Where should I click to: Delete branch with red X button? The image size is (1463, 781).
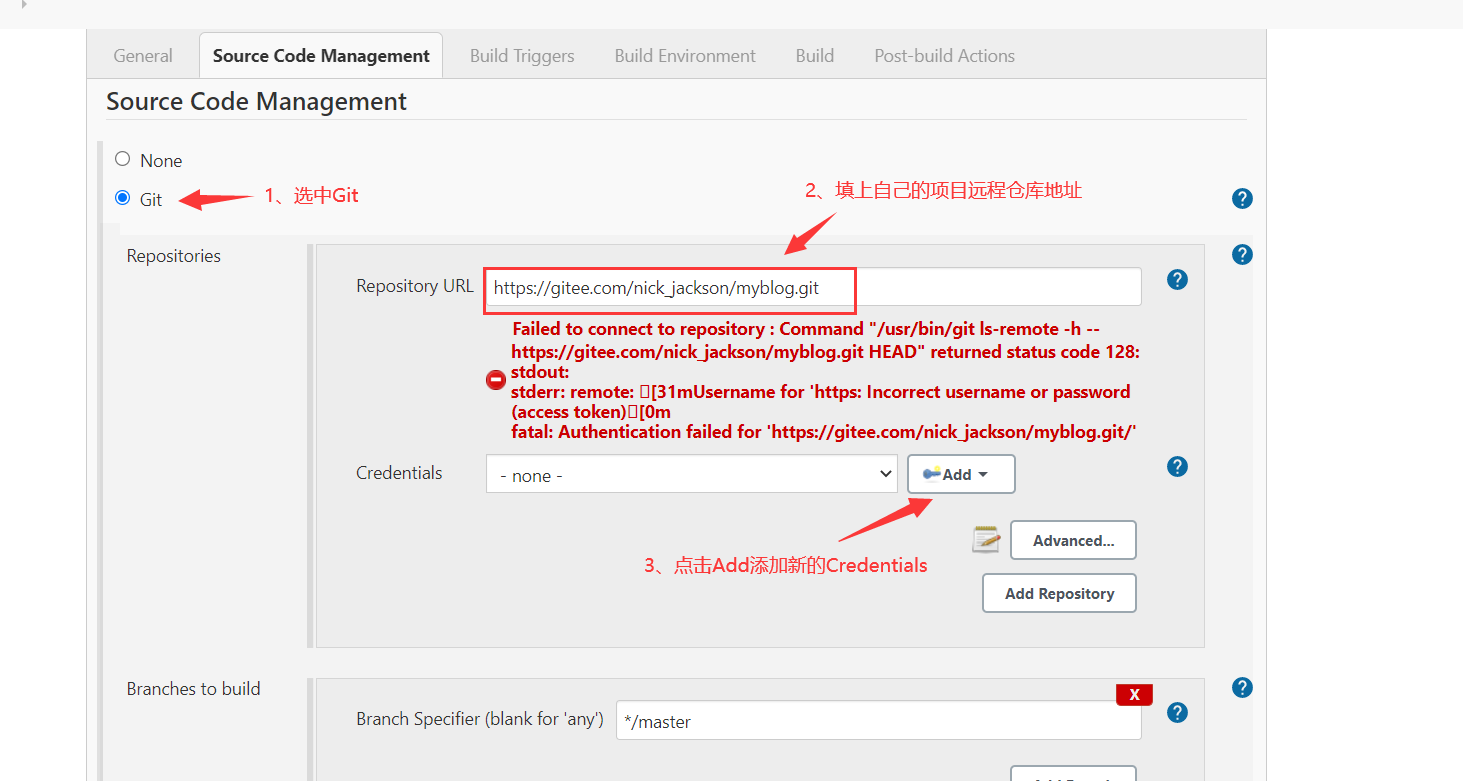click(x=1134, y=694)
